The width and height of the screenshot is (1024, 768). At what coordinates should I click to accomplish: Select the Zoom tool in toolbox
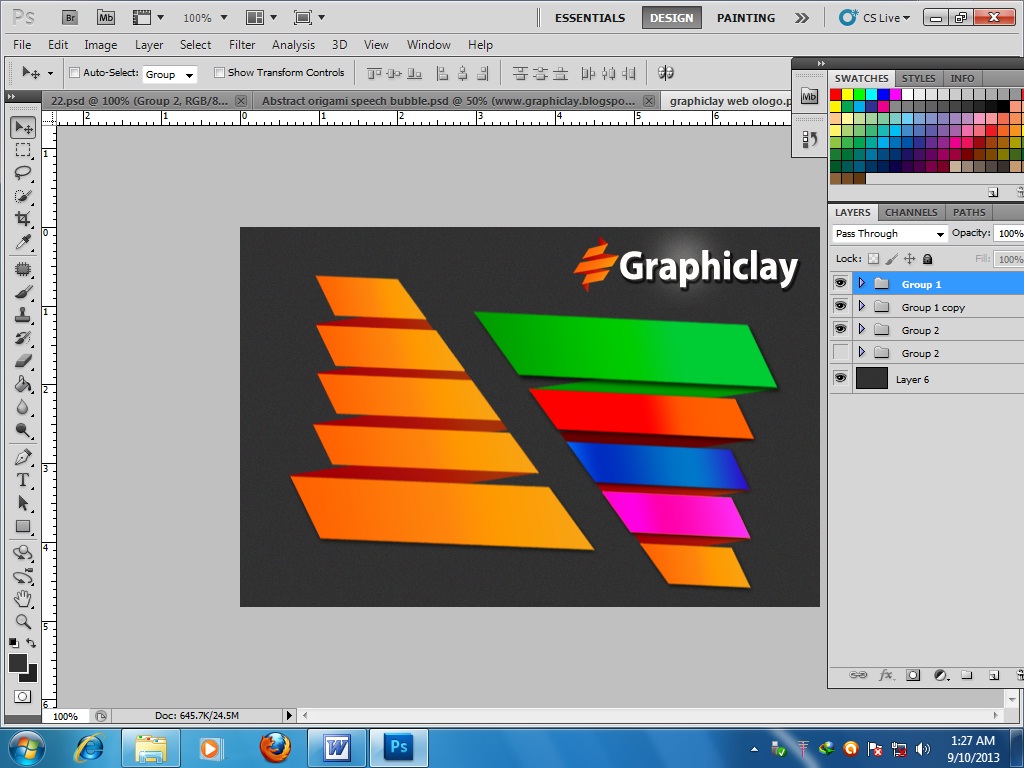tap(23, 622)
